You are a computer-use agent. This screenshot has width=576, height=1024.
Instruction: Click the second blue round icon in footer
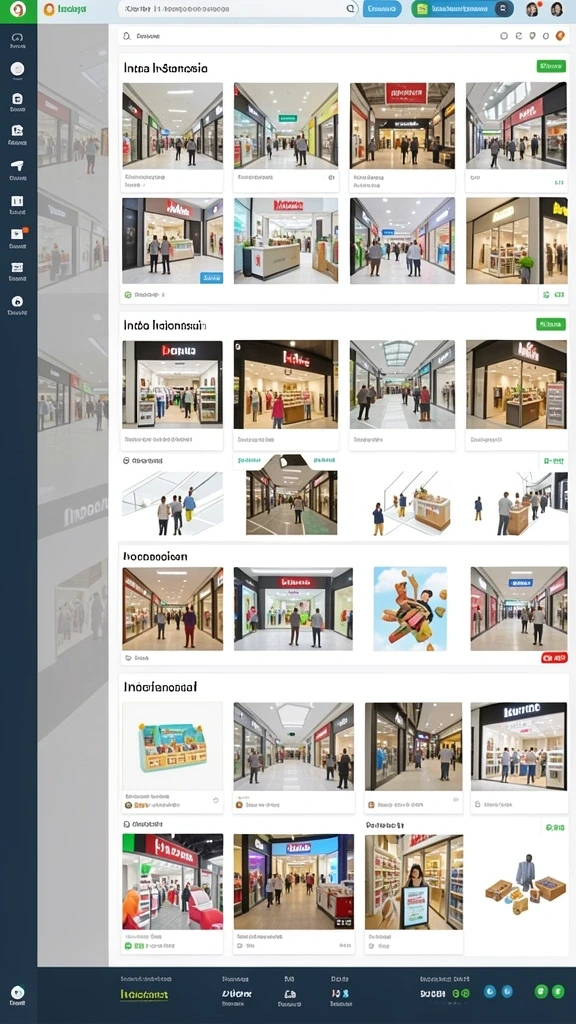click(507, 992)
